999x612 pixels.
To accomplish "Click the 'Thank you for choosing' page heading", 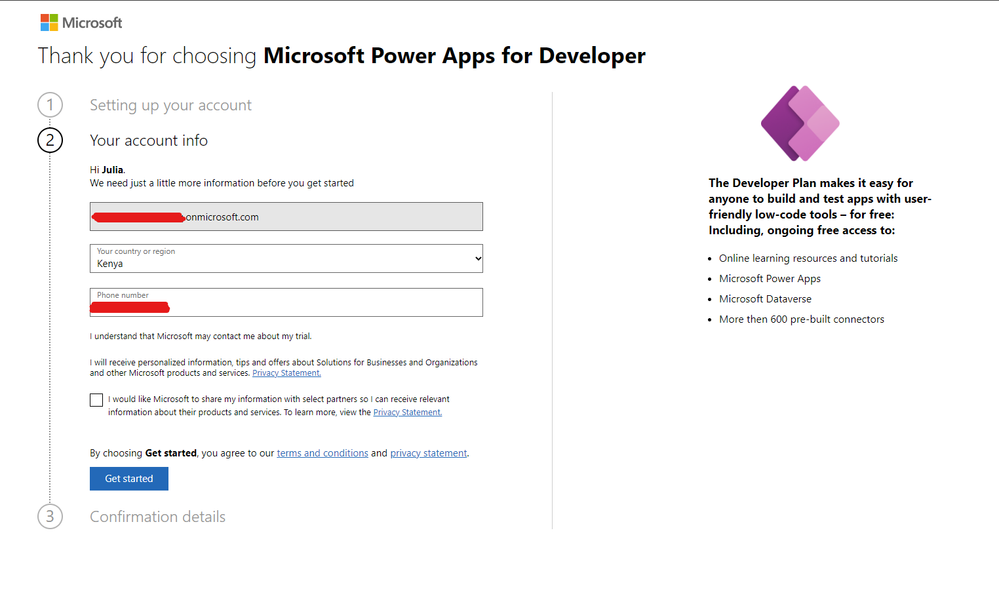I will tap(341, 56).
